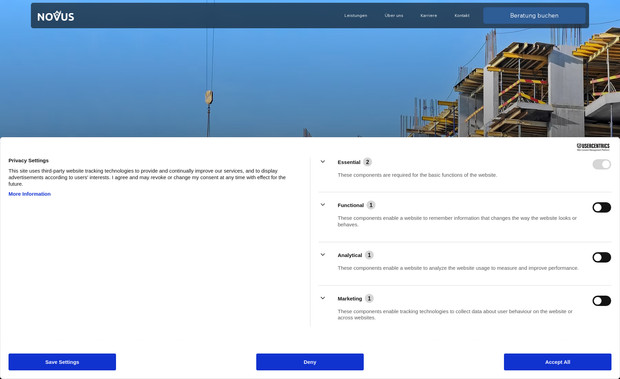Expand the Marketing category chevron
This screenshot has height=379, width=620.
coord(323,298)
